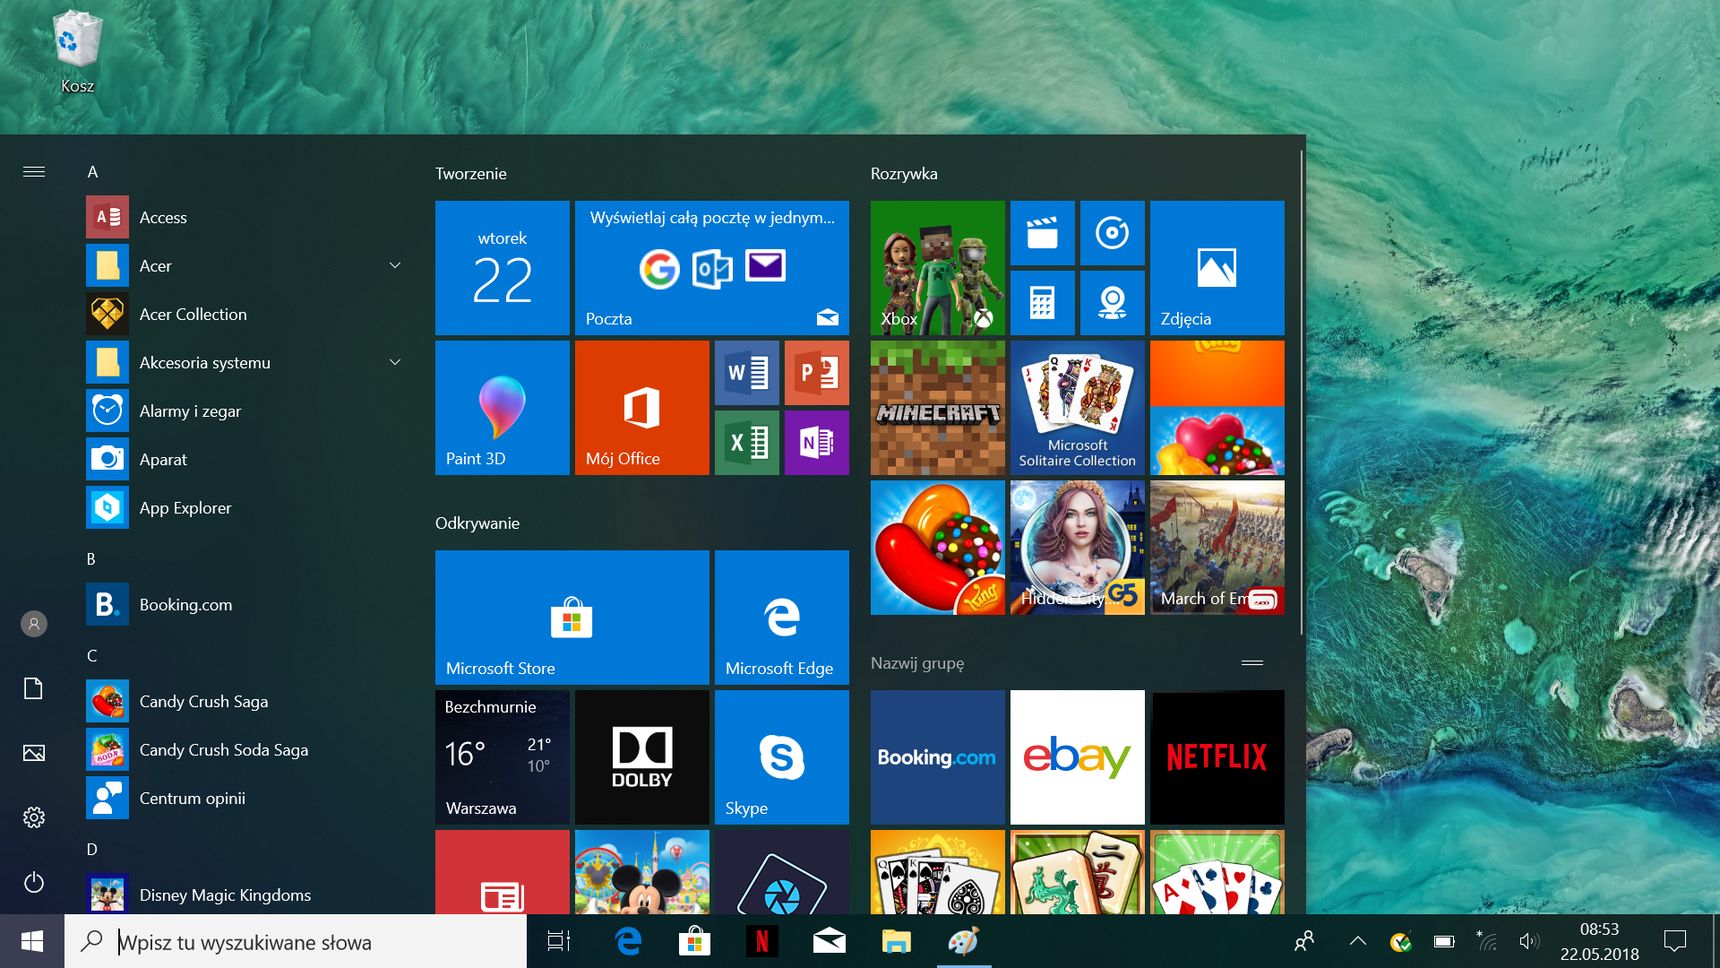Open Centrum opinii
Viewport: 1720px width, 968px height.
coord(245,798)
